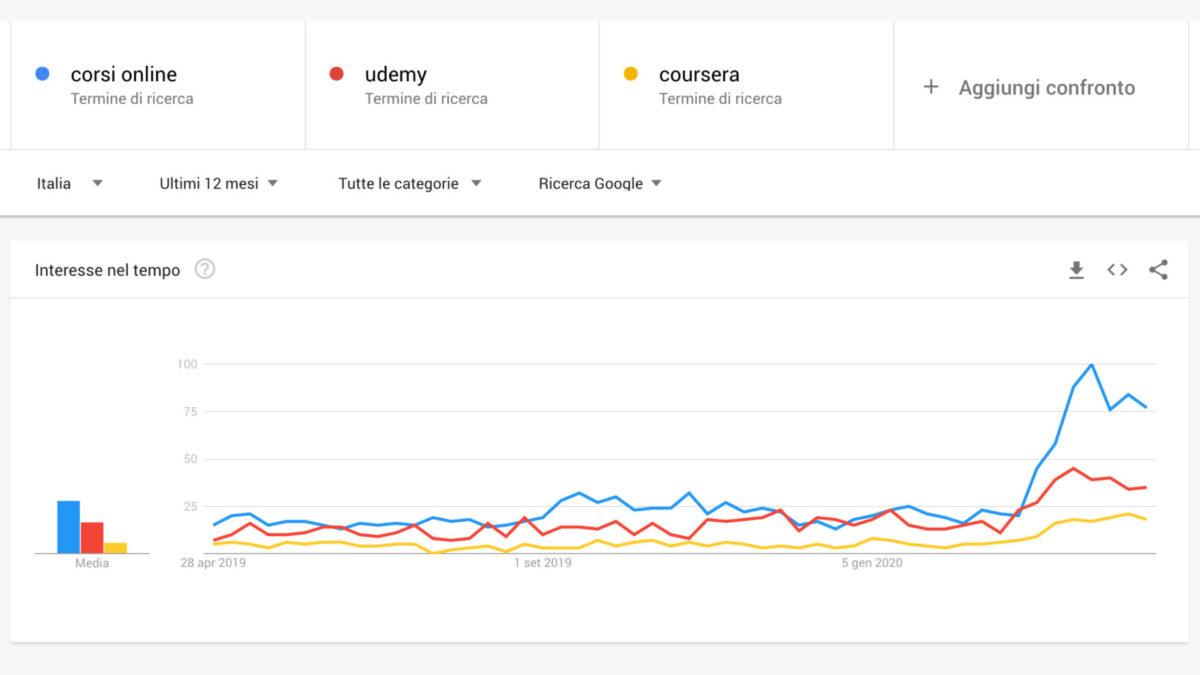
Task: Open the embed code icon
Action: 1117,270
